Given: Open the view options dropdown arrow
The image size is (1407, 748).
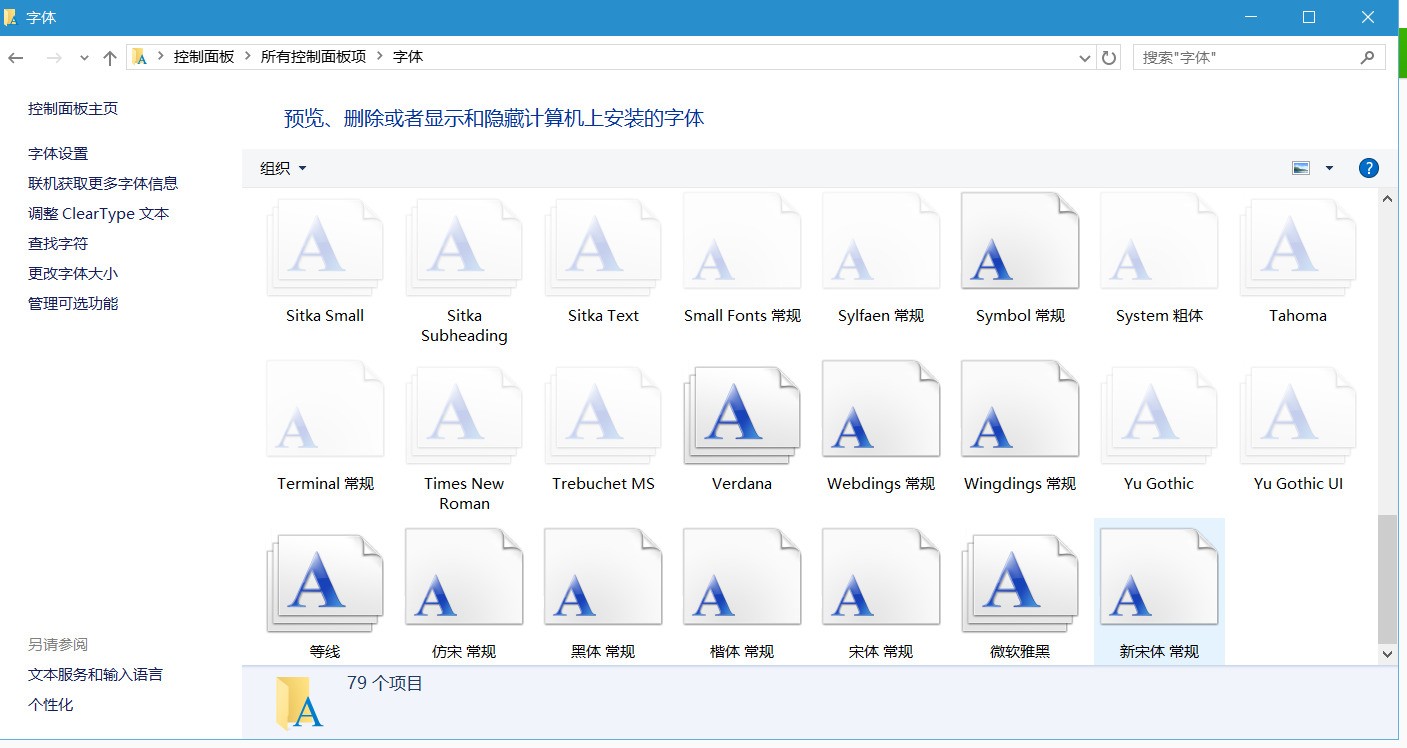Looking at the screenshot, I should click(1329, 168).
